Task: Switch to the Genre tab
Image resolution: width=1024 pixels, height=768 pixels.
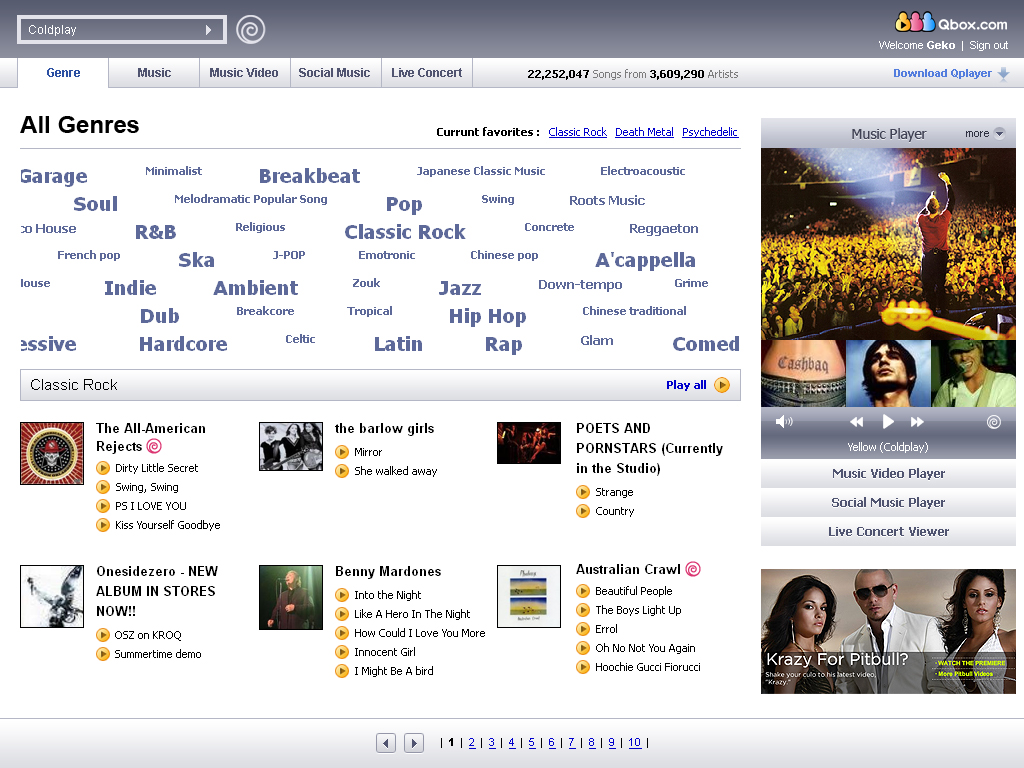Action: [63, 72]
